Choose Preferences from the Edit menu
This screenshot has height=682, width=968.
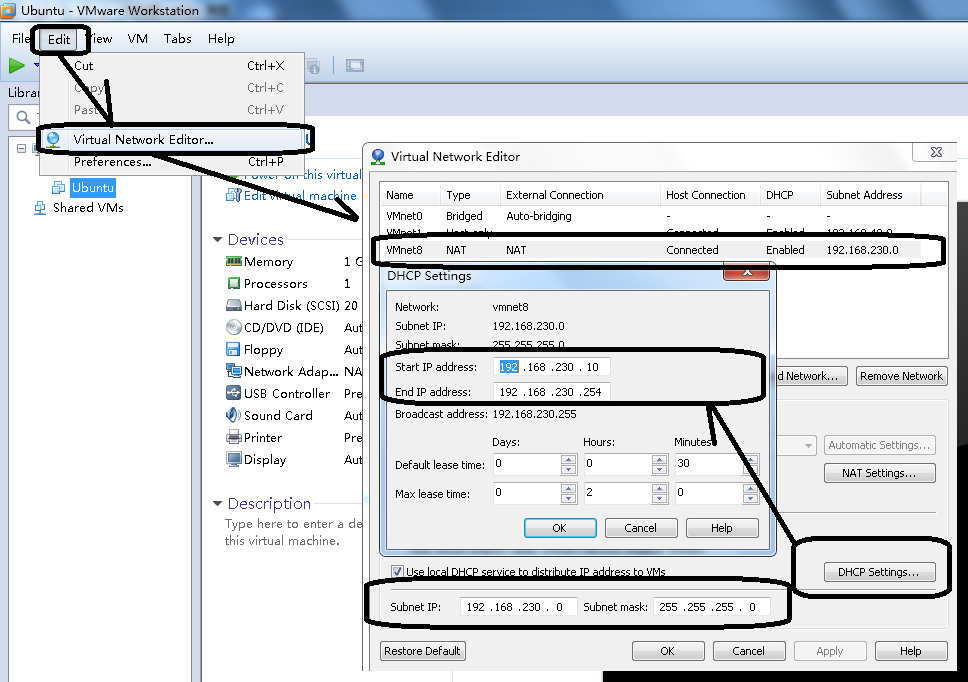point(112,162)
